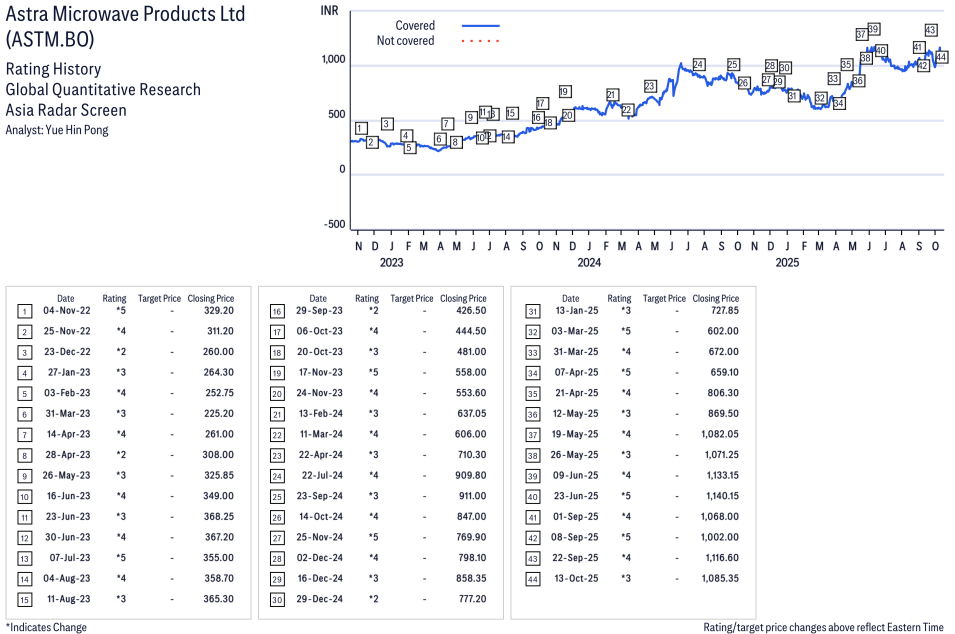Select chart marker 3 on the chart
Viewport: 955px width, 634px height.
[x=386, y=124]
